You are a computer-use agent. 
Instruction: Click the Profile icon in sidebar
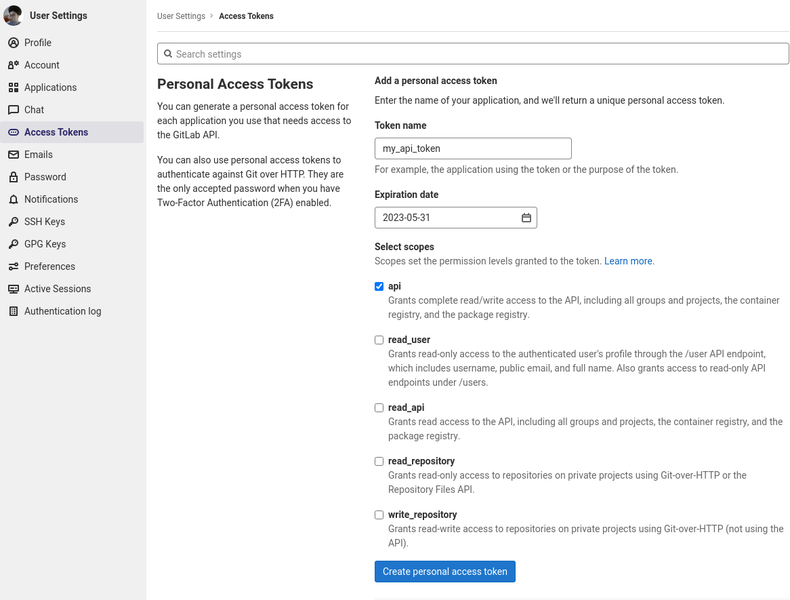click(13, 43)
